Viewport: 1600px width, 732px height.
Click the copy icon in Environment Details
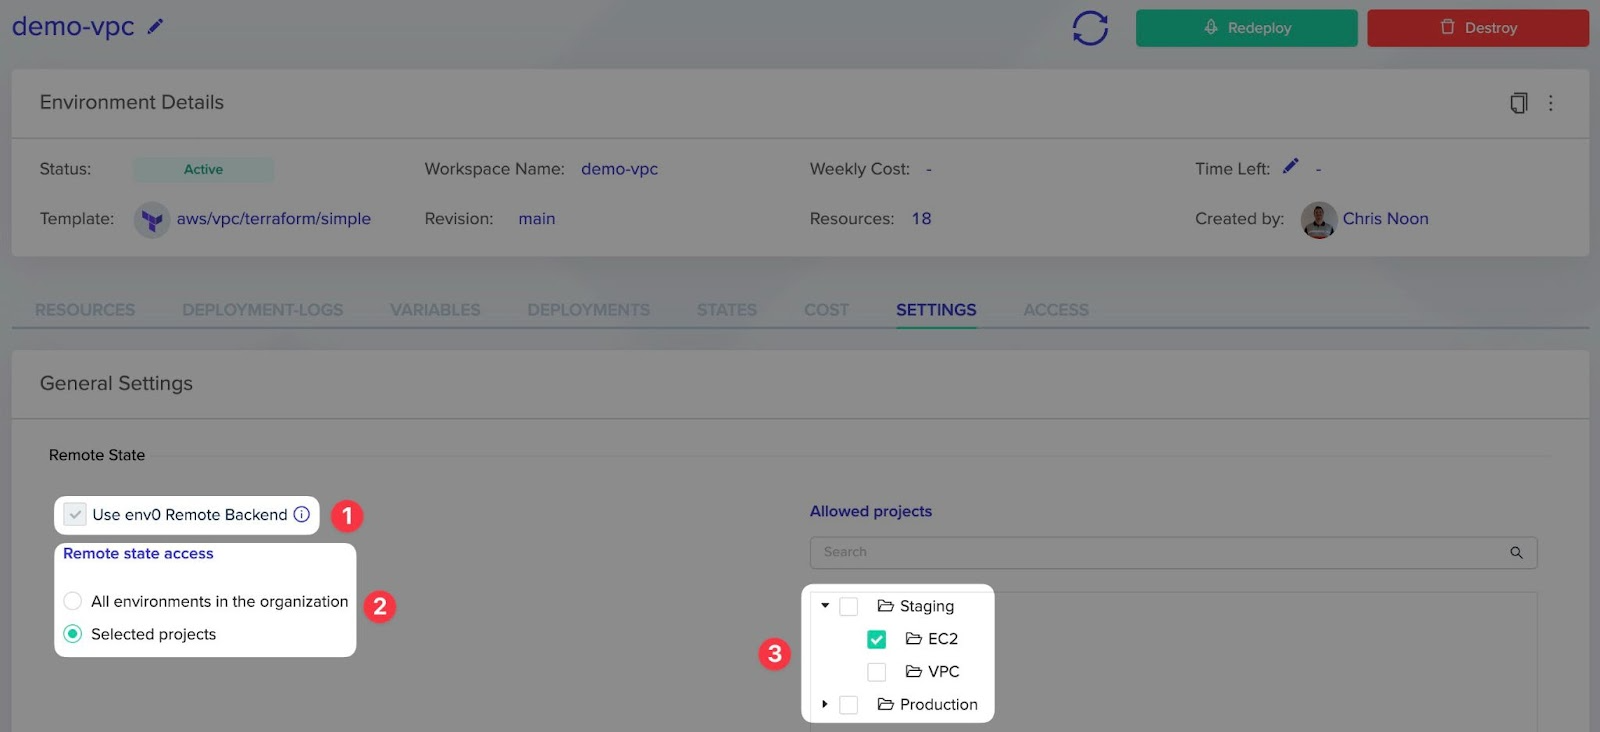point(1518,103)
